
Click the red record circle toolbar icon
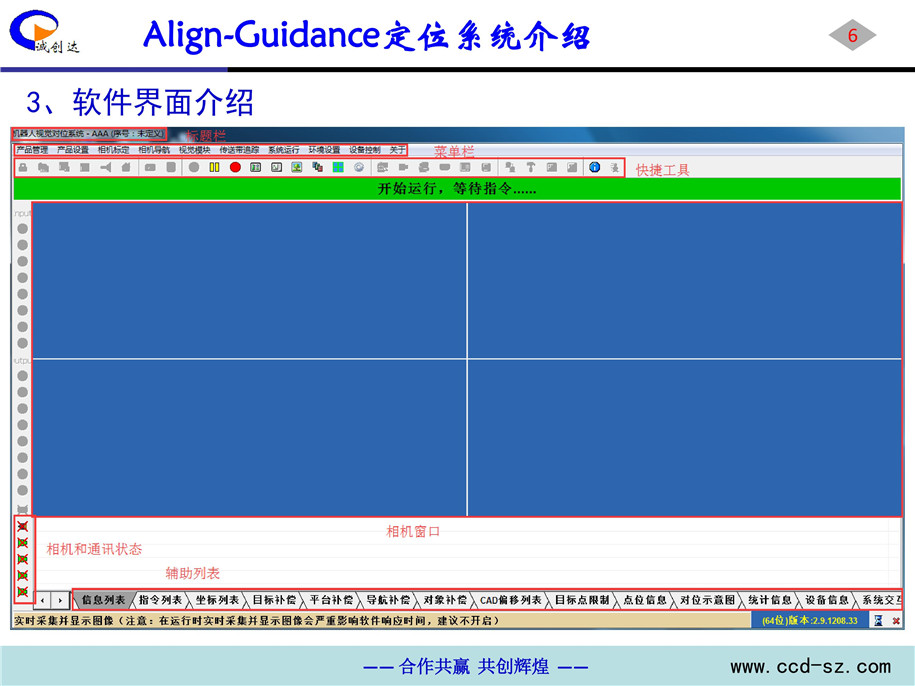(x=235, y=167)
